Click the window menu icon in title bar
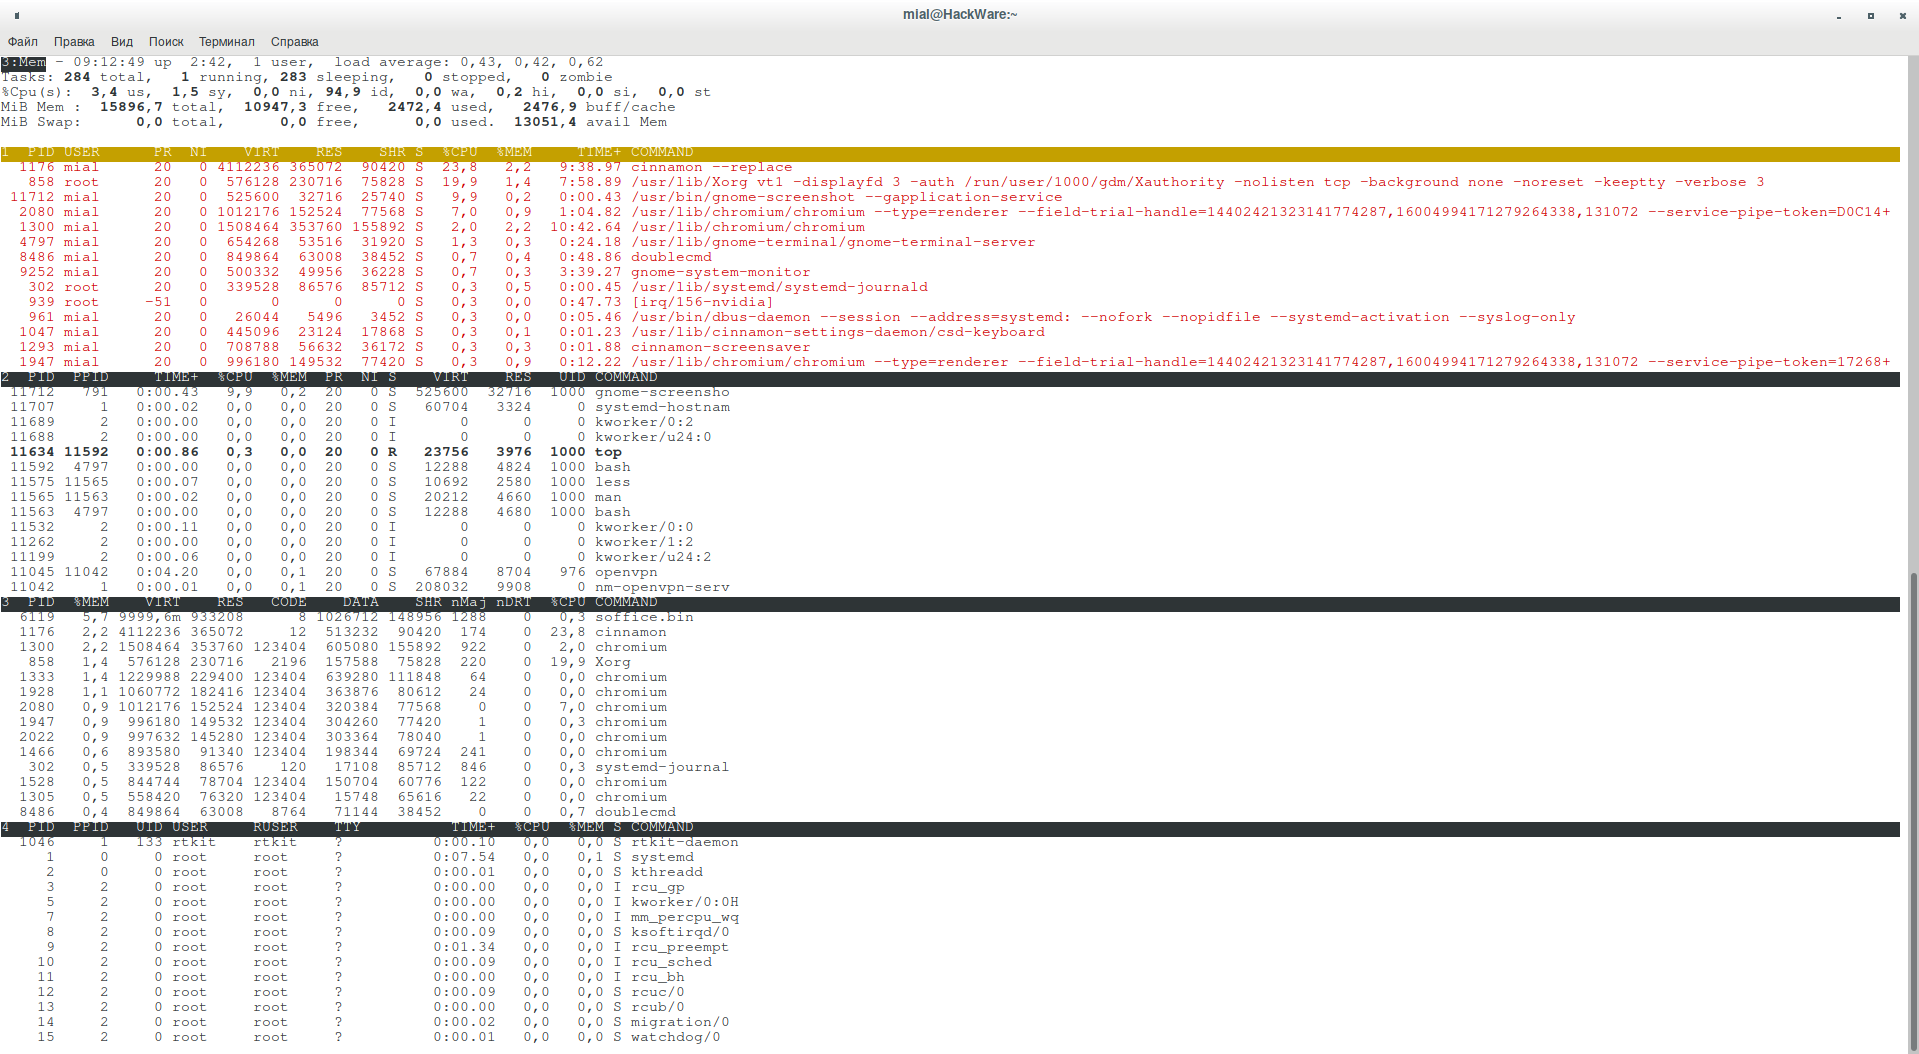This screenshot has width=1919, height=1054. tap(17, 15)
